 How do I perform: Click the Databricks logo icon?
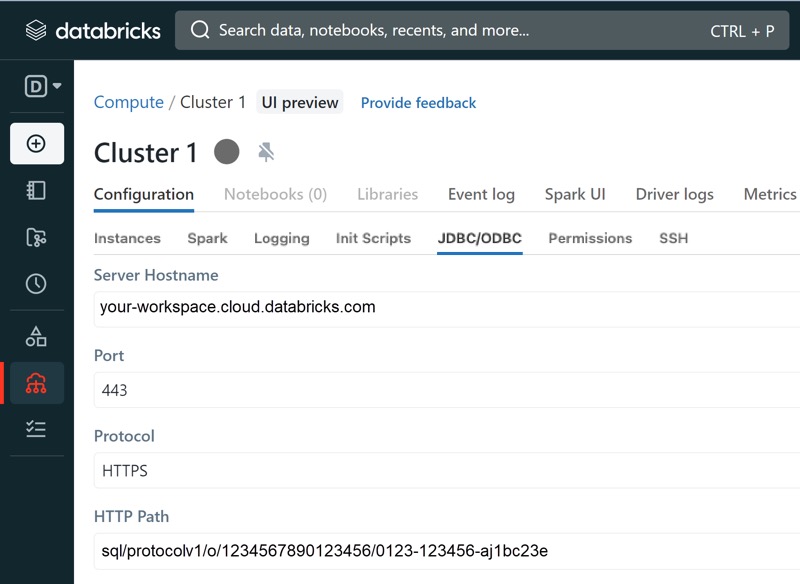[36, 31]
